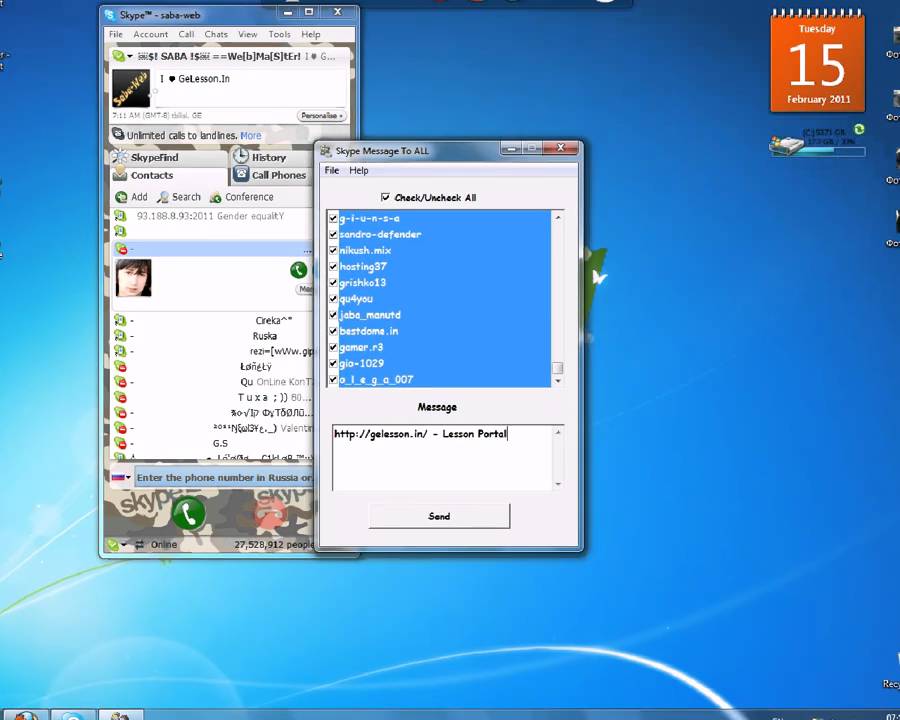Open the Tools menu
The image size is (900, 720).
tap(280, 34)
